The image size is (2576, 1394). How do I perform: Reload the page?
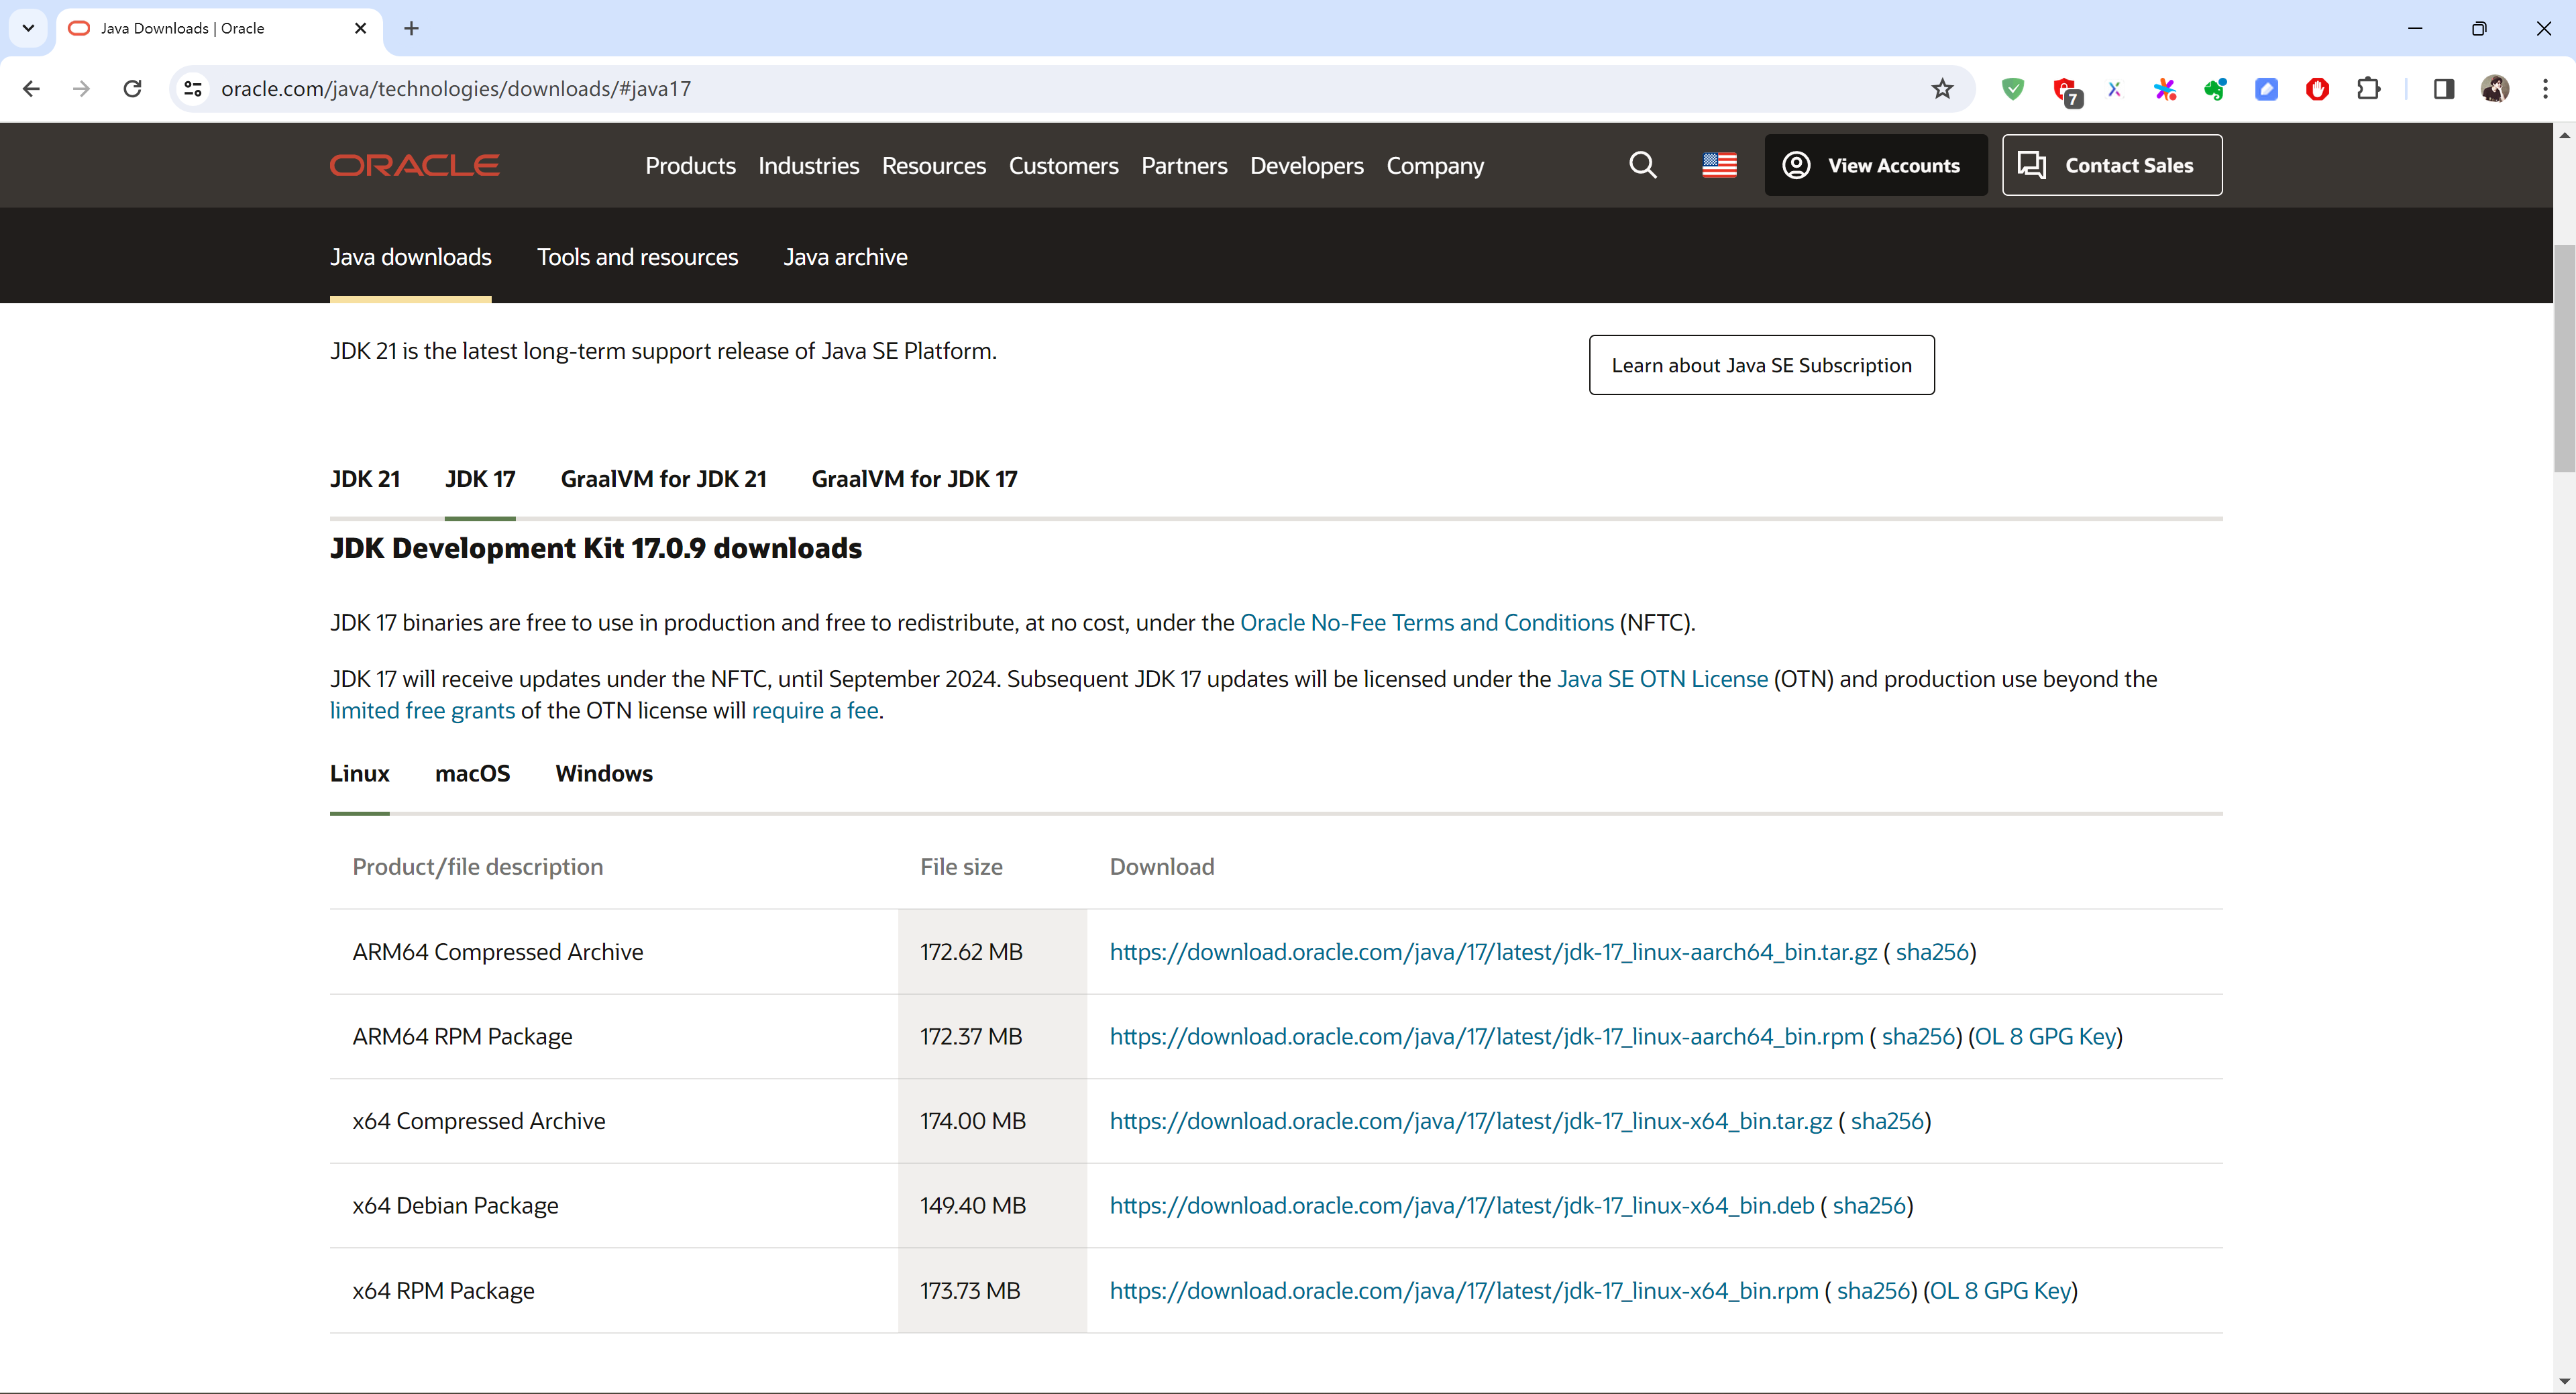[x=132, y=89]
